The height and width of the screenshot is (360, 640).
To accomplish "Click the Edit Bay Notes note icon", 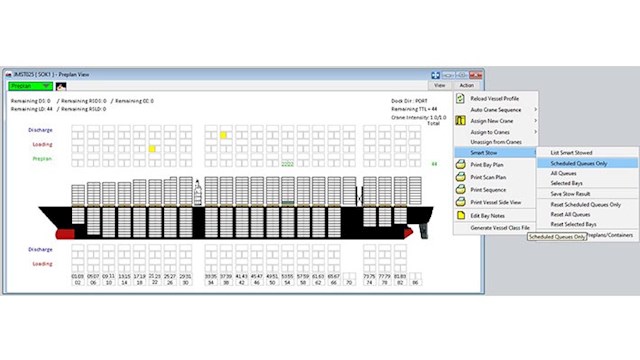I will [x=461, y=215].
